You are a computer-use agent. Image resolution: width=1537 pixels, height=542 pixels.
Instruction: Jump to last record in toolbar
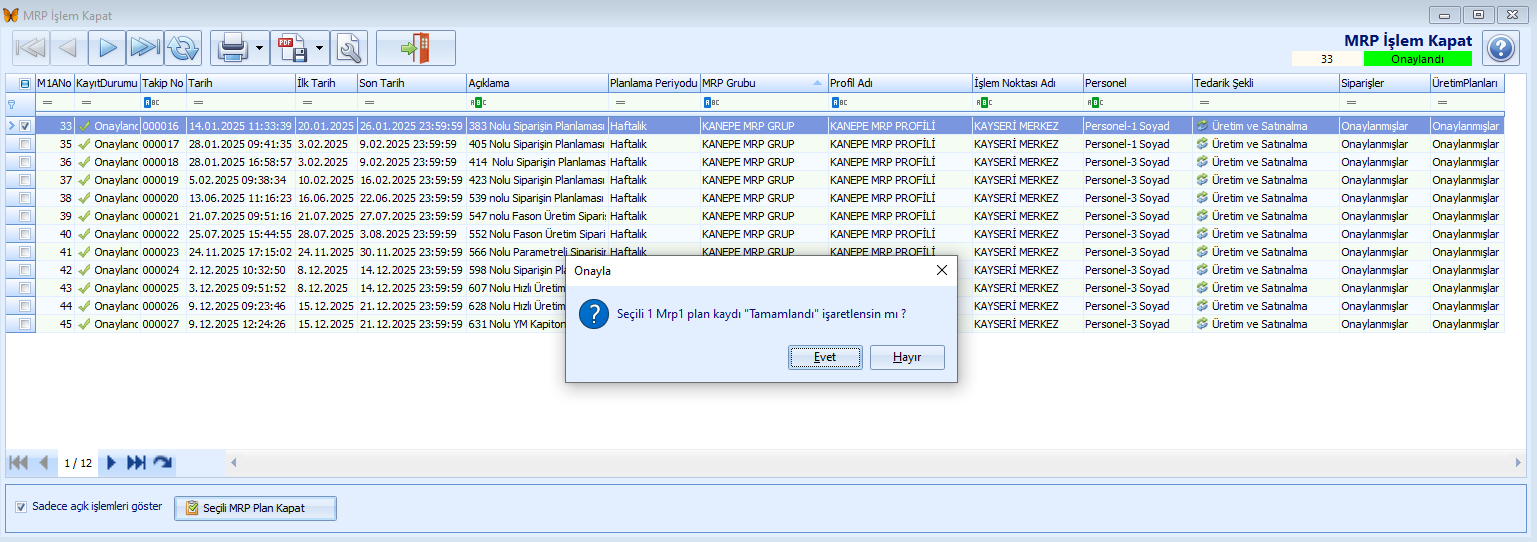tap(144, 47)
